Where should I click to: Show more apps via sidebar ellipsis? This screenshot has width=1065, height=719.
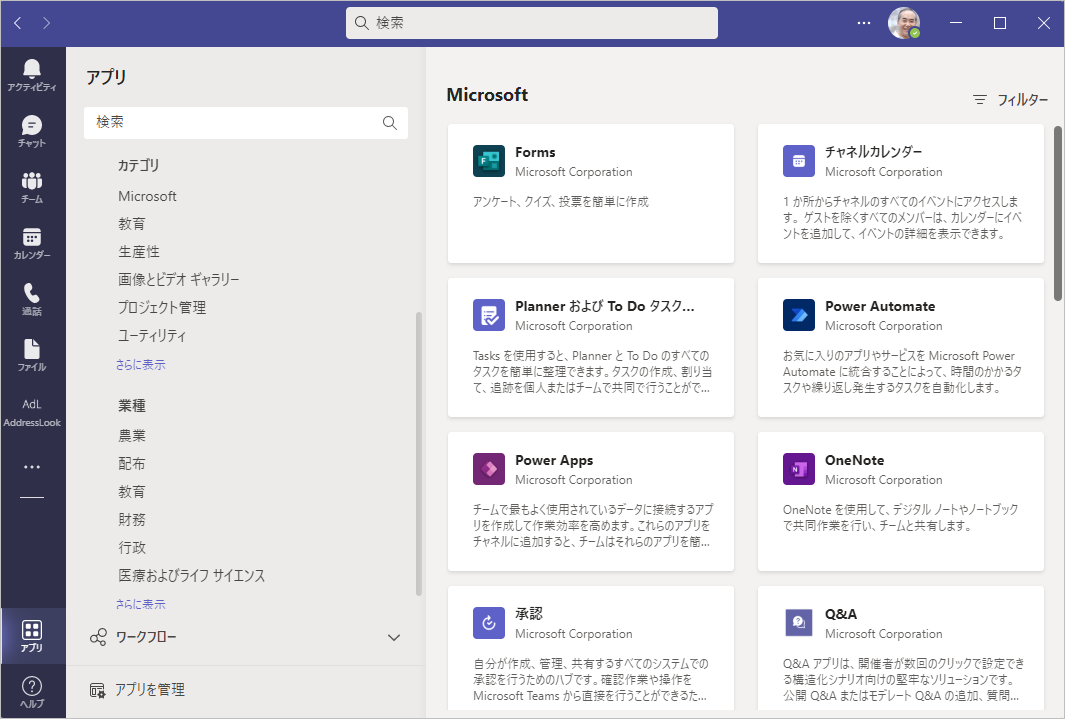pos(32,467)
